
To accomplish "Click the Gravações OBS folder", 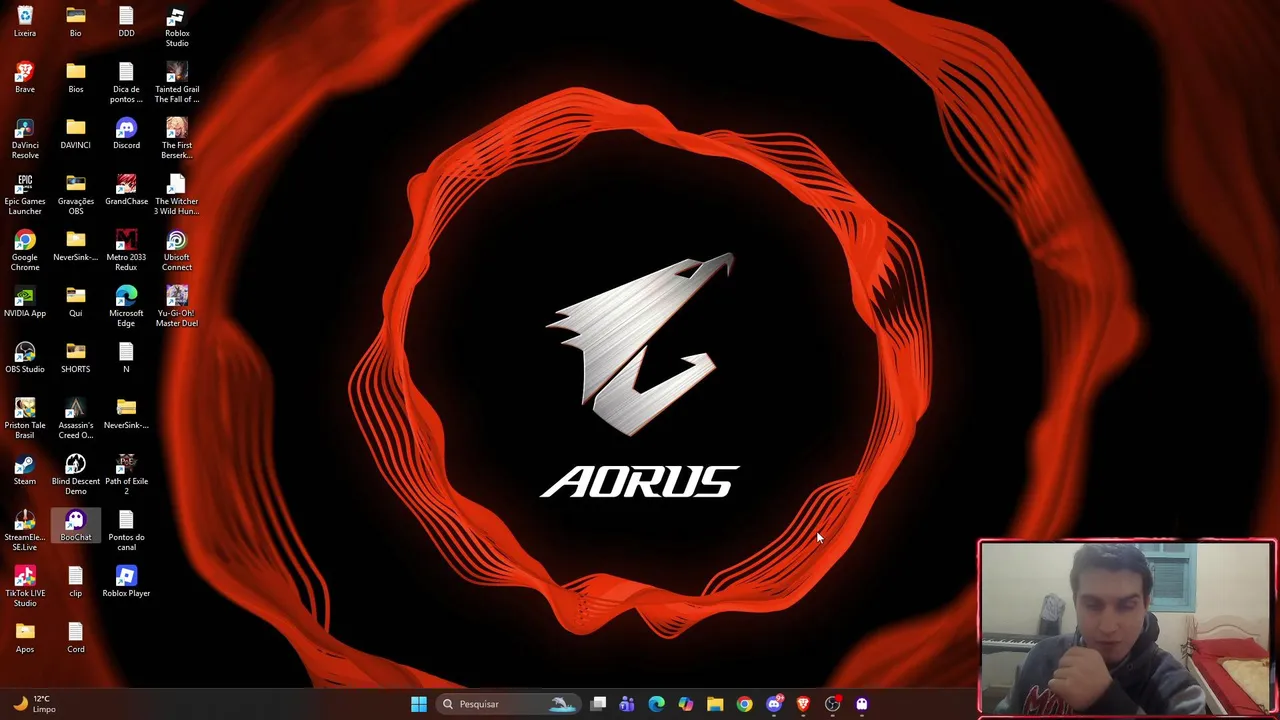I will [76, 195].
